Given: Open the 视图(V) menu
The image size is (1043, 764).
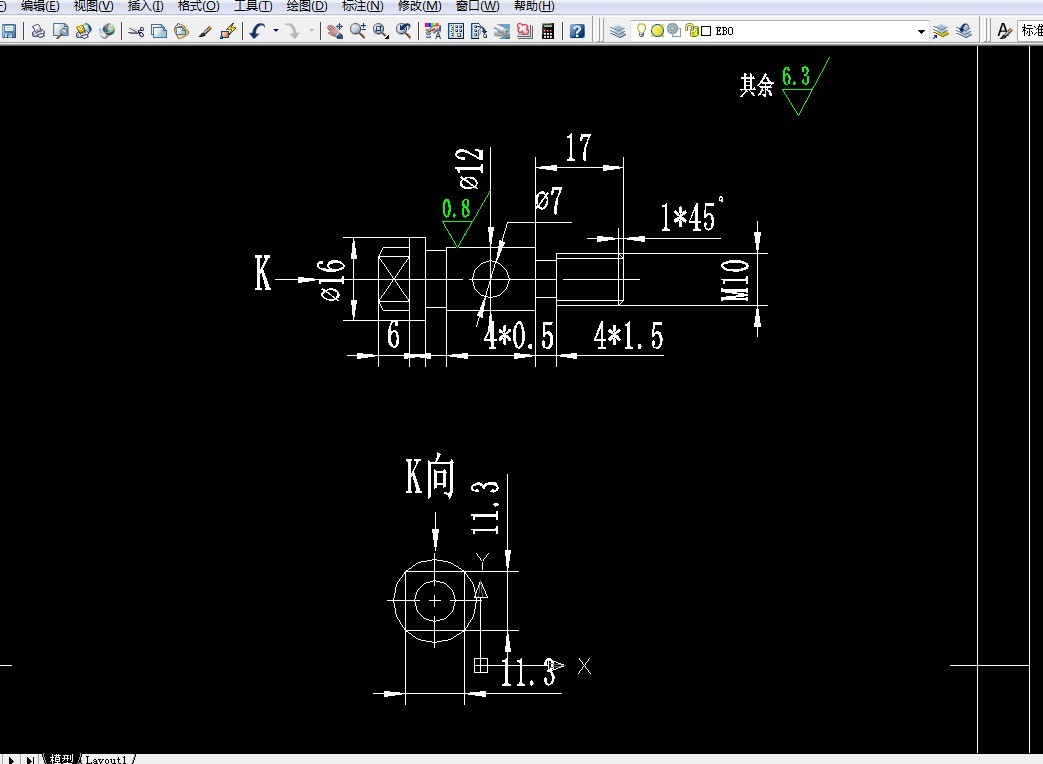Looking at the screenshot, I should (93, 6).
